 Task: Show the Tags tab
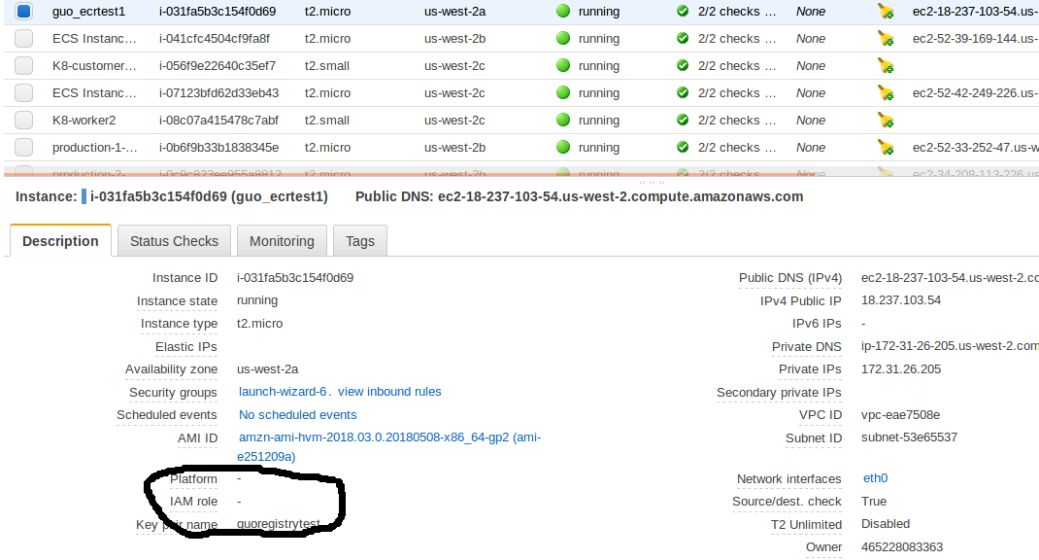360,241
